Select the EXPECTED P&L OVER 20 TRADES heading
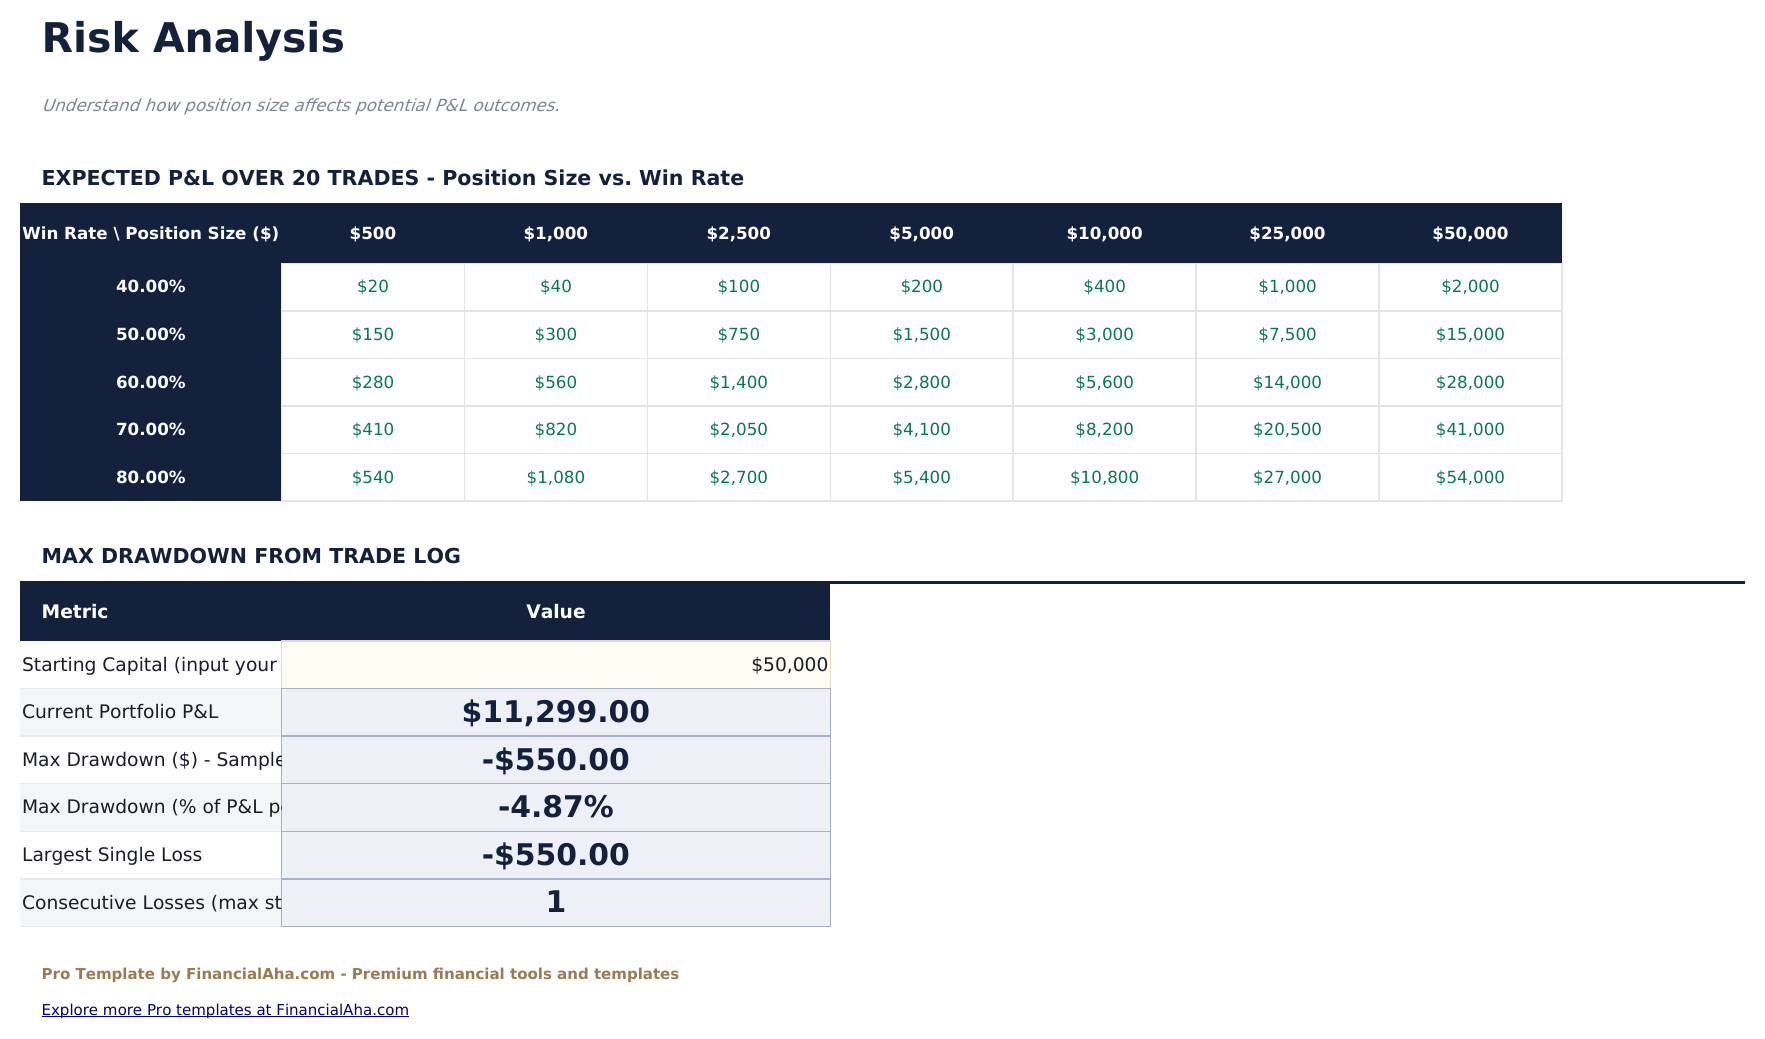Screen dimensions: 1765x1039 (392, 178)
